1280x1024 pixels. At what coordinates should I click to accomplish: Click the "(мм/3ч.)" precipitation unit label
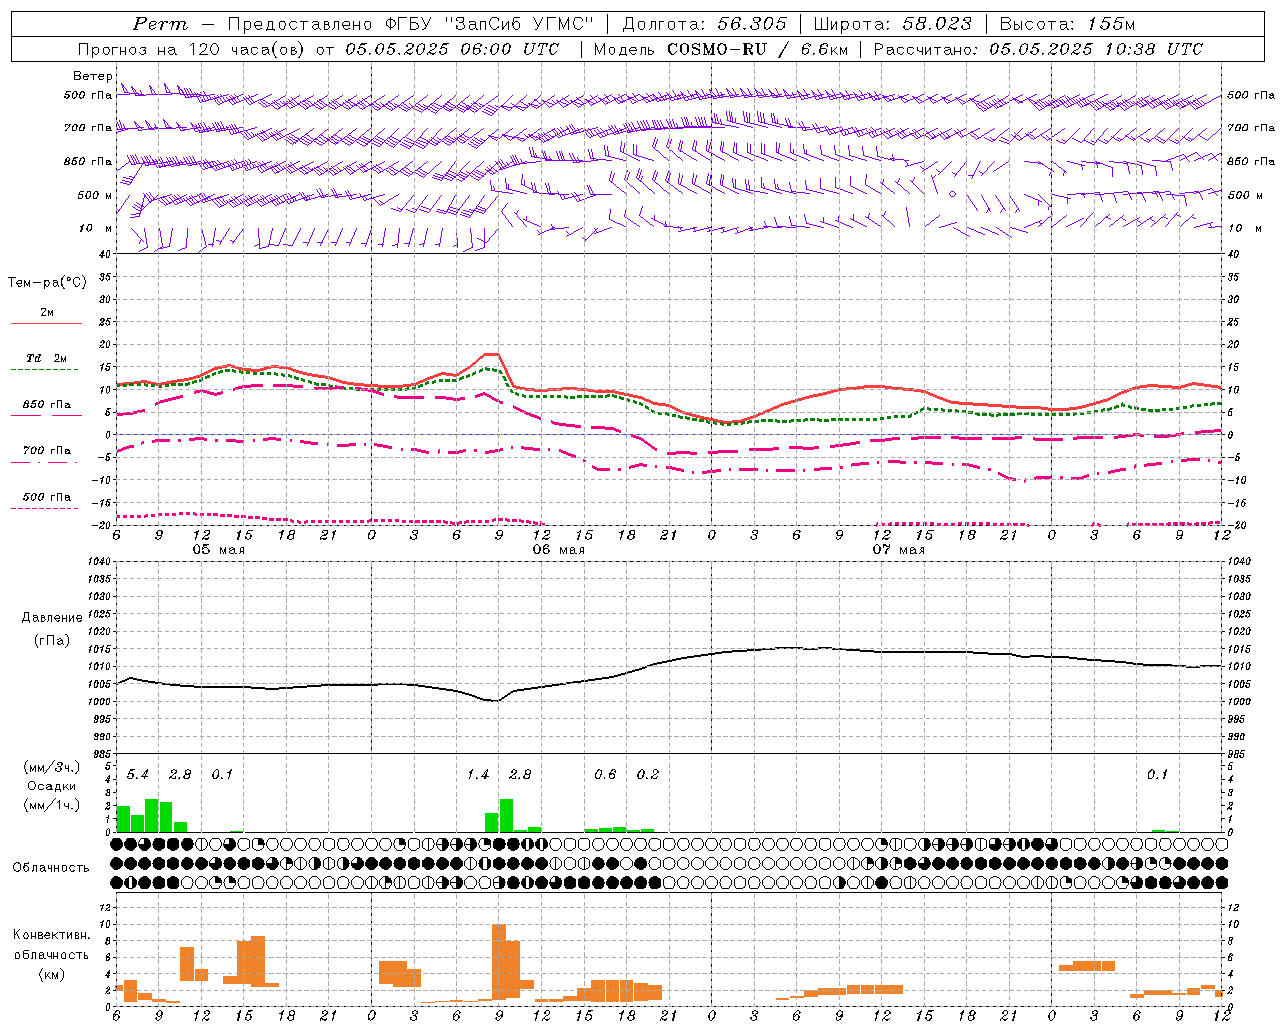[x=51, y=767]
